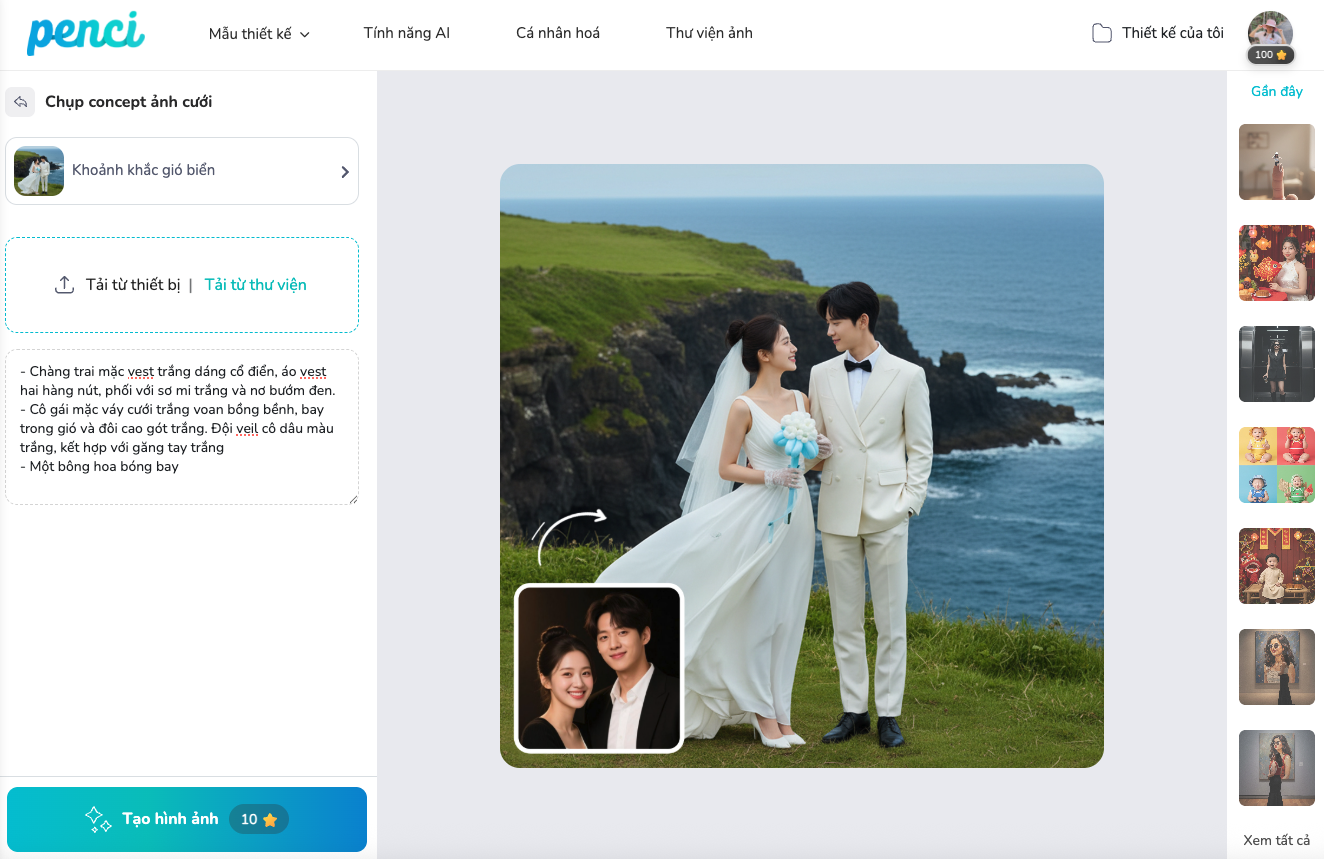This screenshot has height=859, width=1324.
Task: Go to Thư viện ảnh
Action: [x=709, y=33]
